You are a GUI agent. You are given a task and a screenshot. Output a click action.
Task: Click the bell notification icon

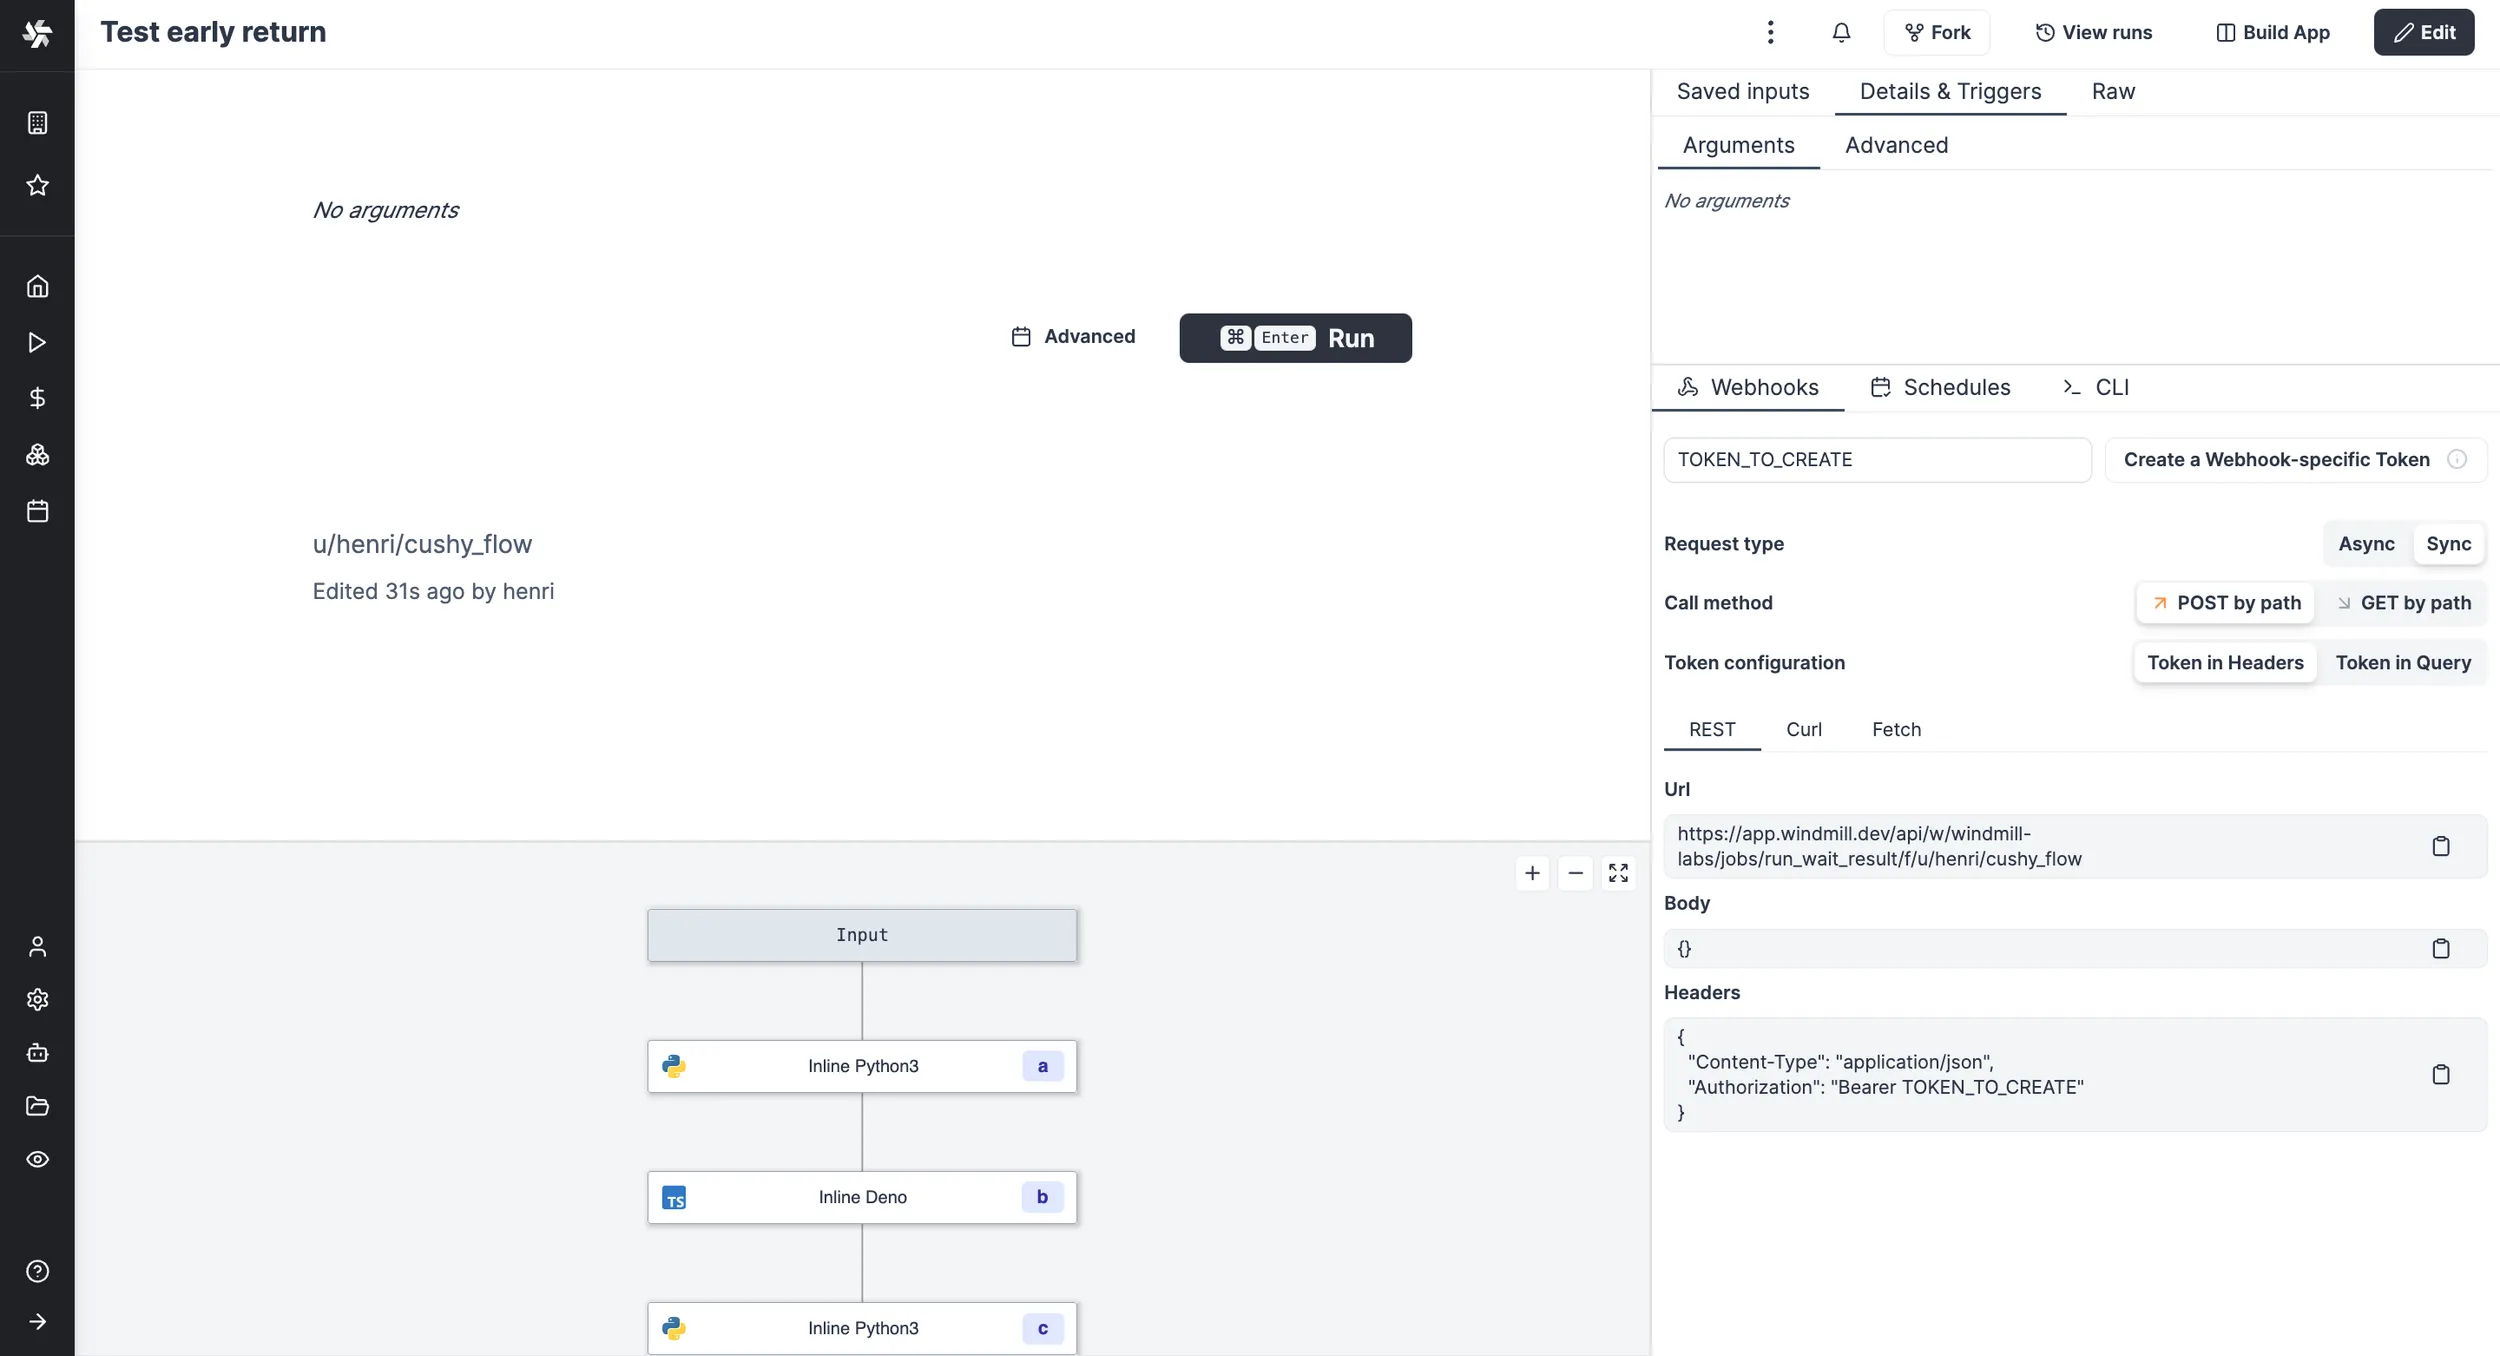tap(1840, 32)
